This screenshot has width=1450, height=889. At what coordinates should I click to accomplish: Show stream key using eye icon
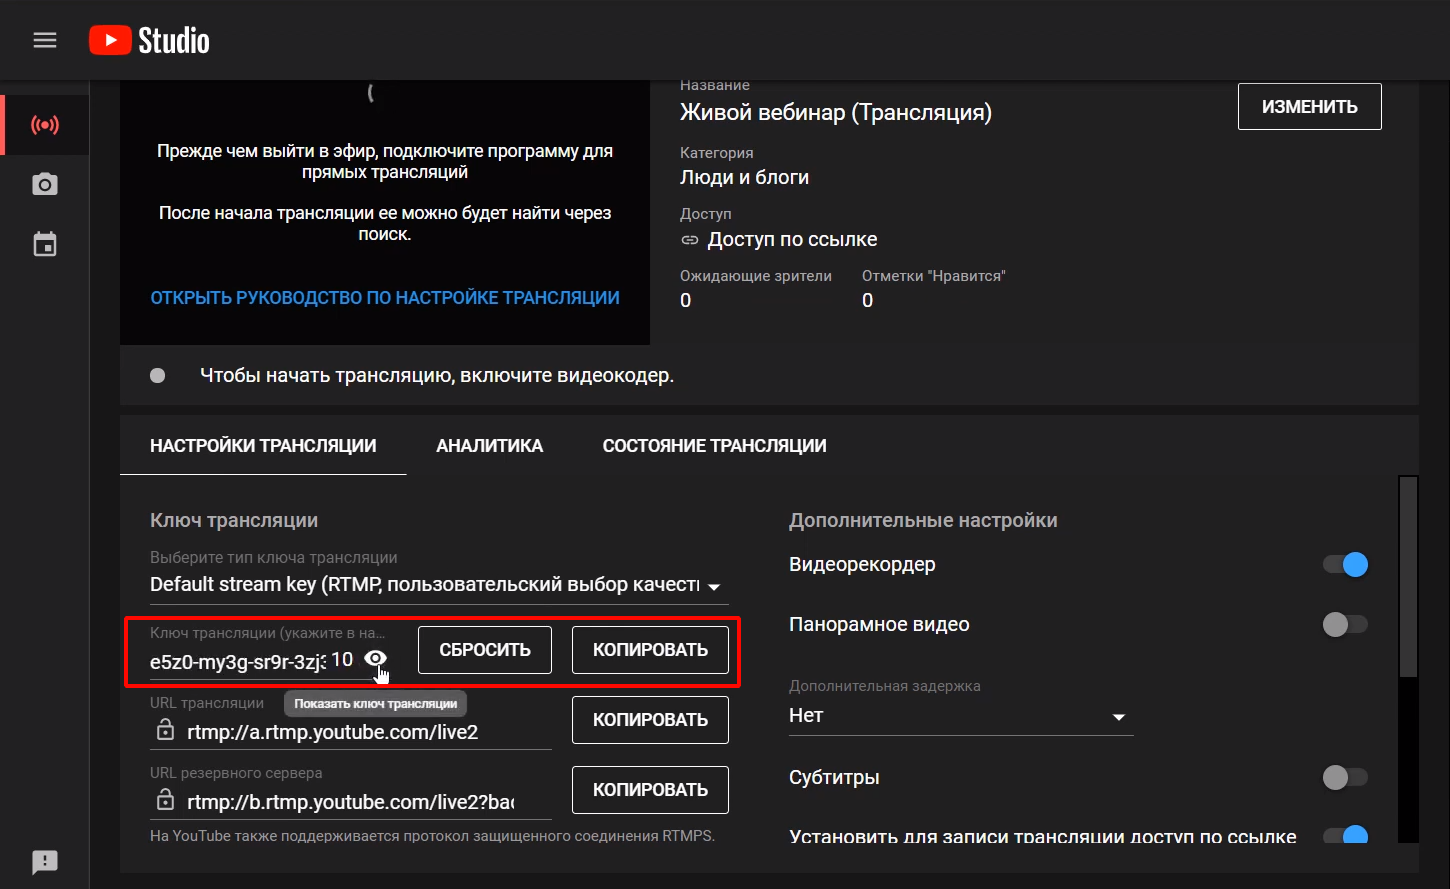[x=375, y=658]
